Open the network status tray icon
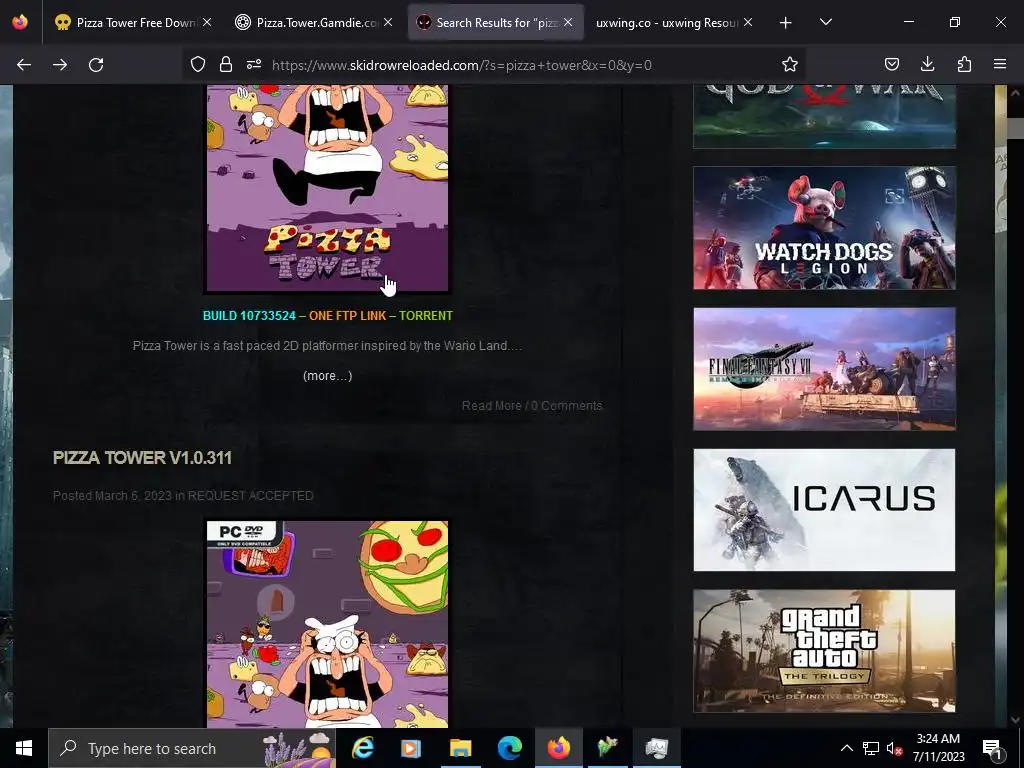The width and height of the screenshot is (1024, 768). 871,748
